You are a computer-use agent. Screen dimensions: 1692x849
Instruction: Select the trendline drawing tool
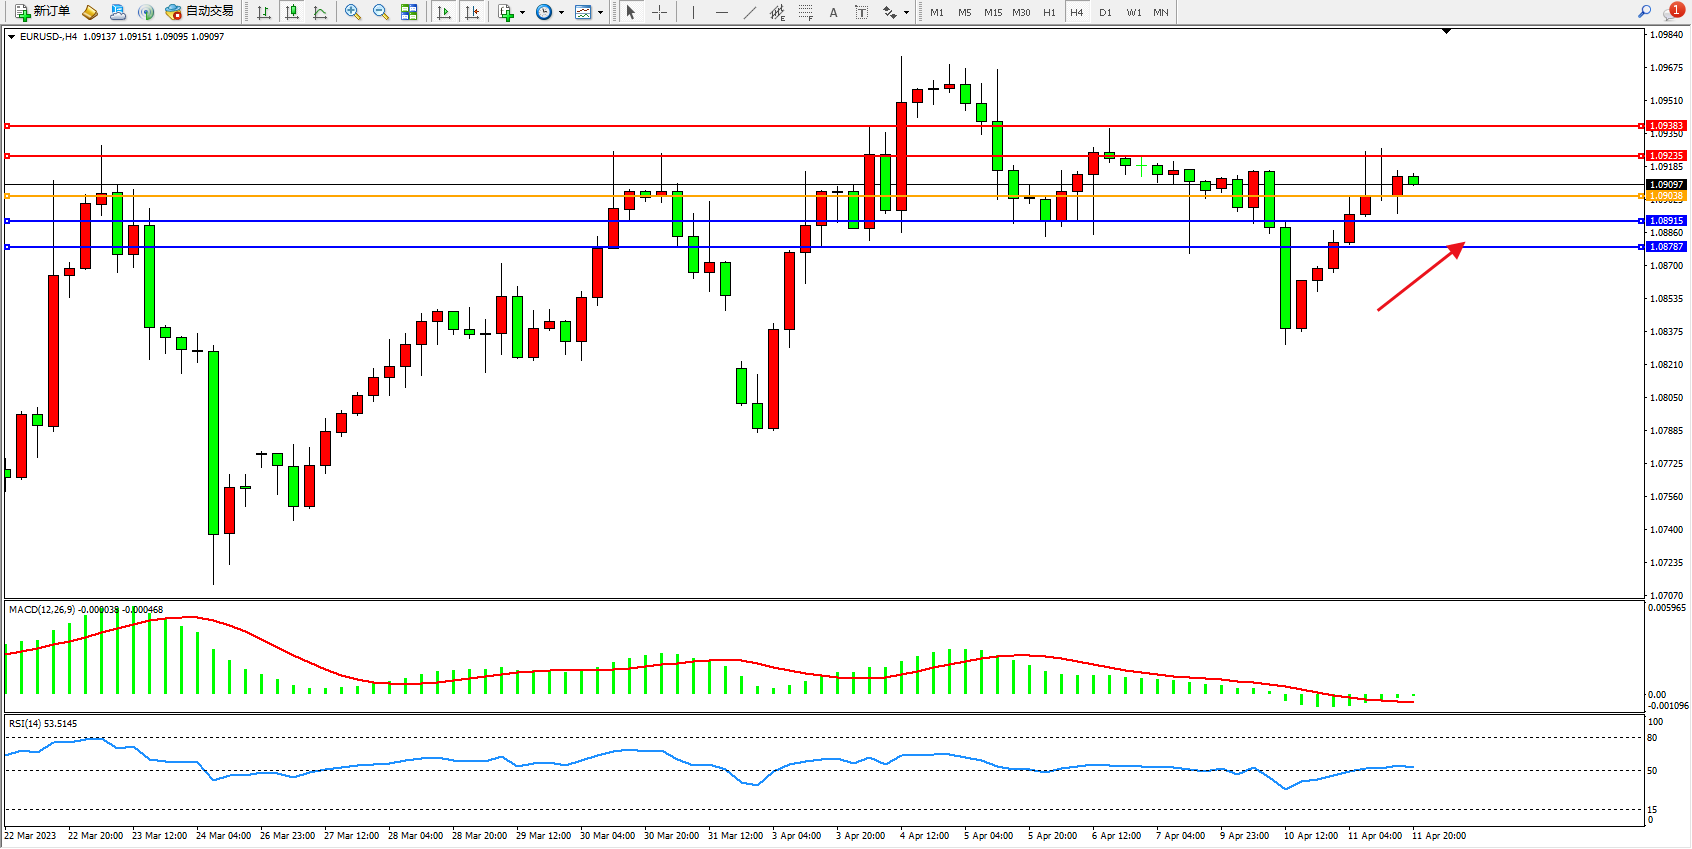click(x=750, y=12)
